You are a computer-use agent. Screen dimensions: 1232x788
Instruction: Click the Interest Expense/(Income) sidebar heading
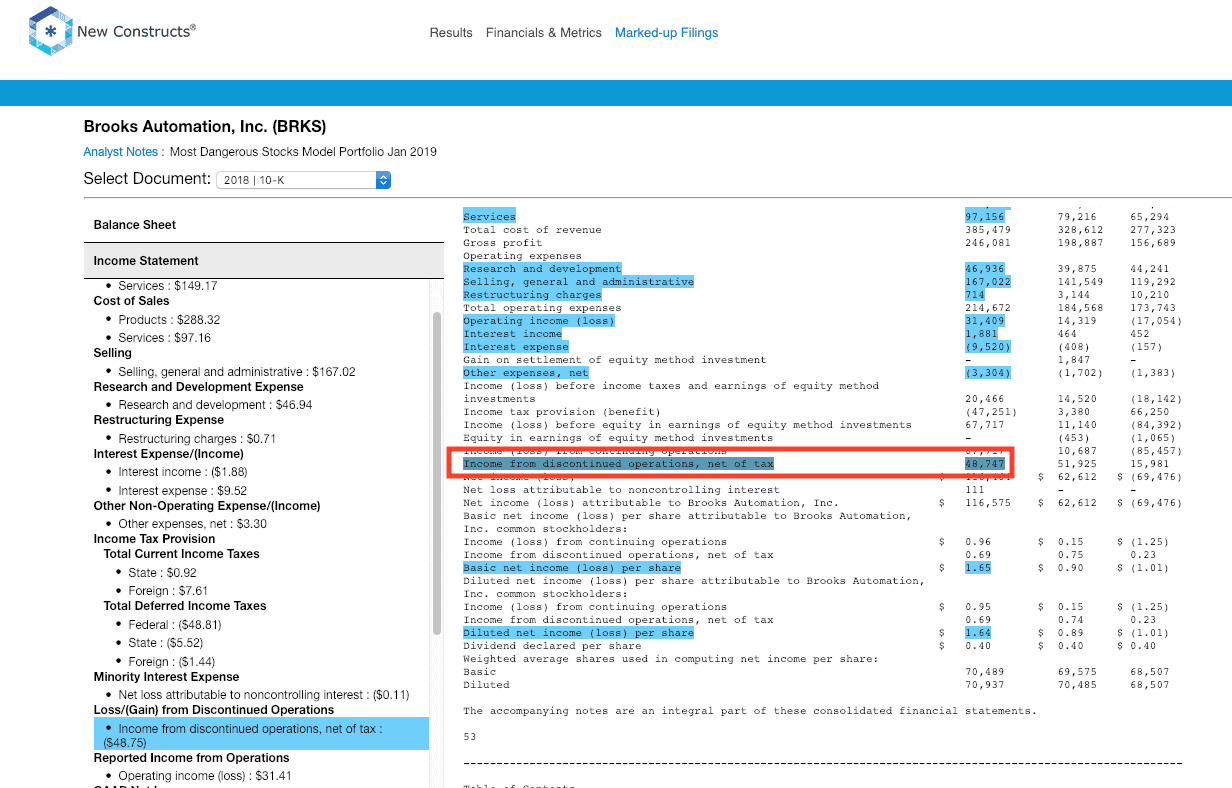(168, 454)
